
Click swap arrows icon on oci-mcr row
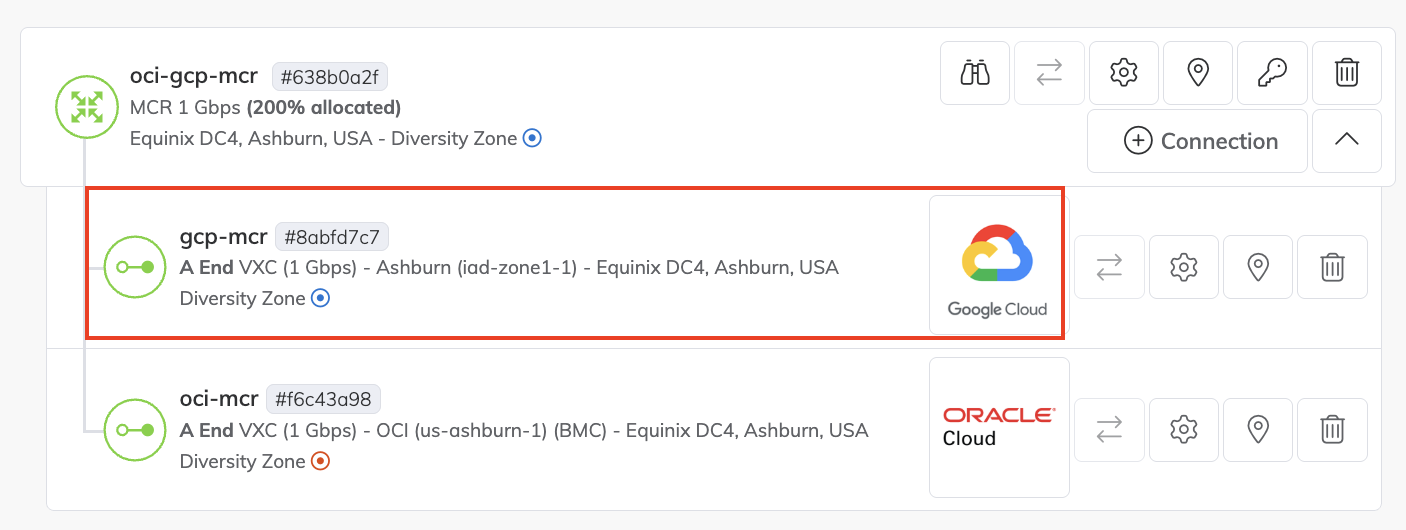click(1109, 429)
